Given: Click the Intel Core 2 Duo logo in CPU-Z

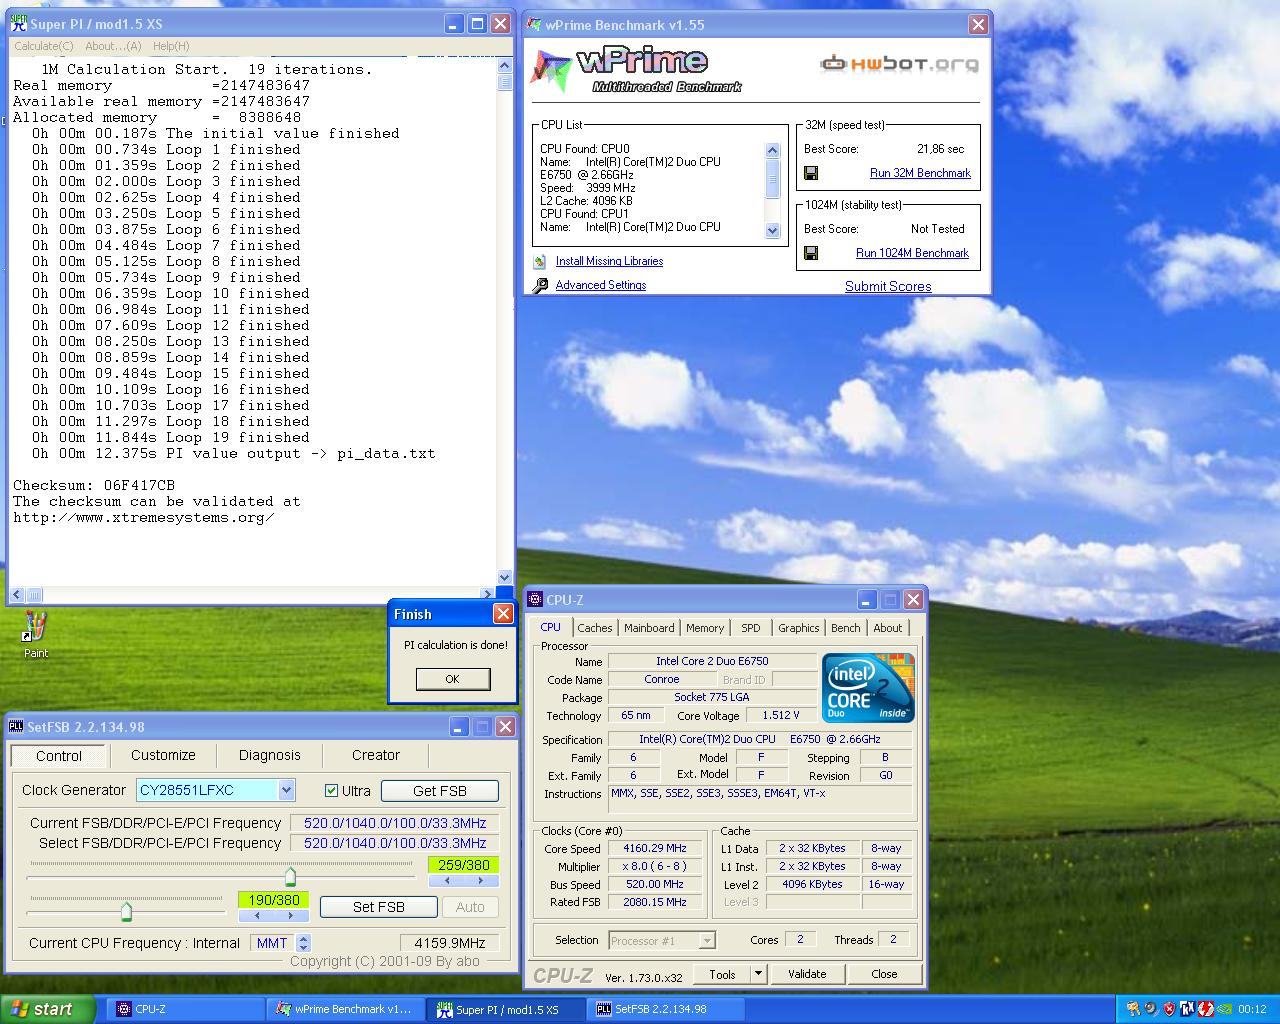Looking at the screenshot, I should click(868, 687).
